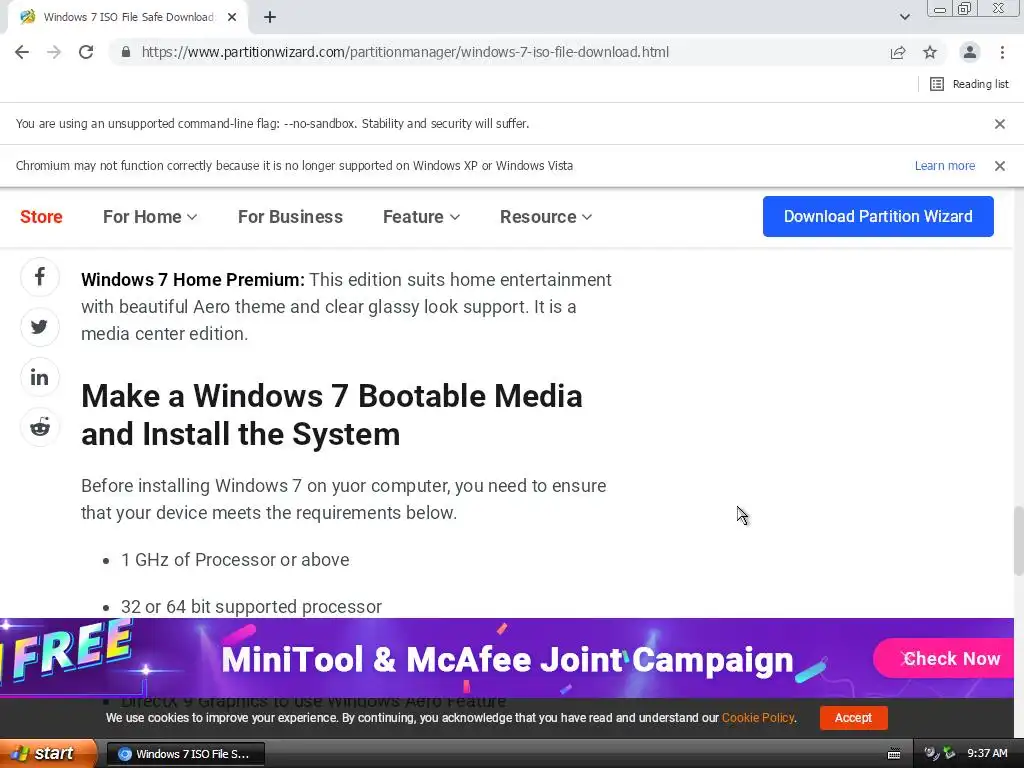Click Check Now on campaign banner
Viewport: 1024px width, 768px height.
coord(944,658)
